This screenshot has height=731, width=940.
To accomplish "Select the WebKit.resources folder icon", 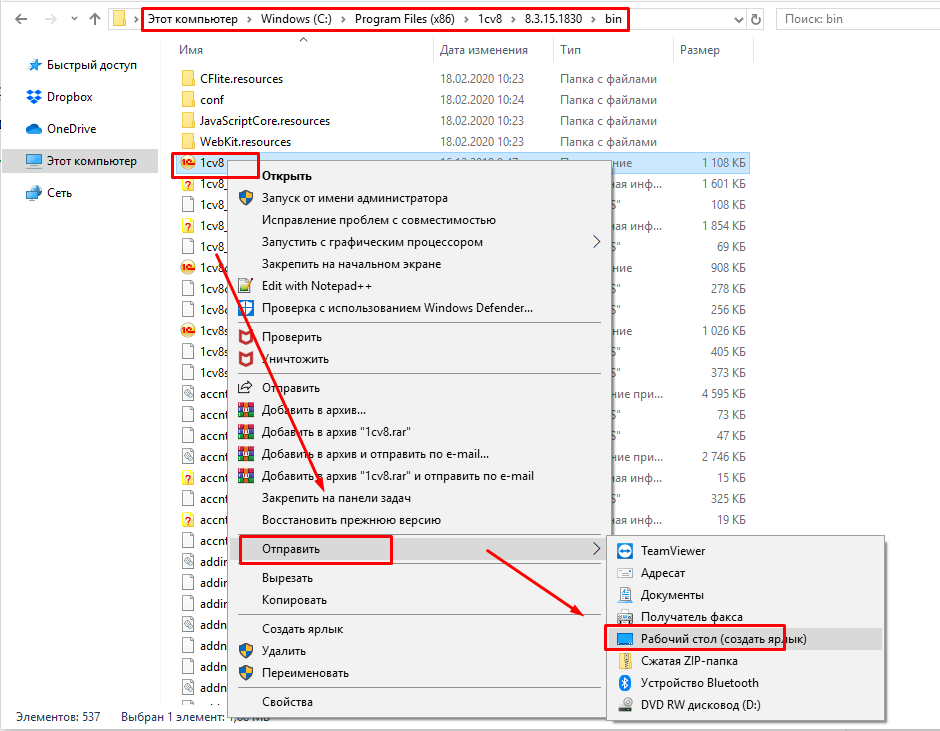I will point(188,142).
